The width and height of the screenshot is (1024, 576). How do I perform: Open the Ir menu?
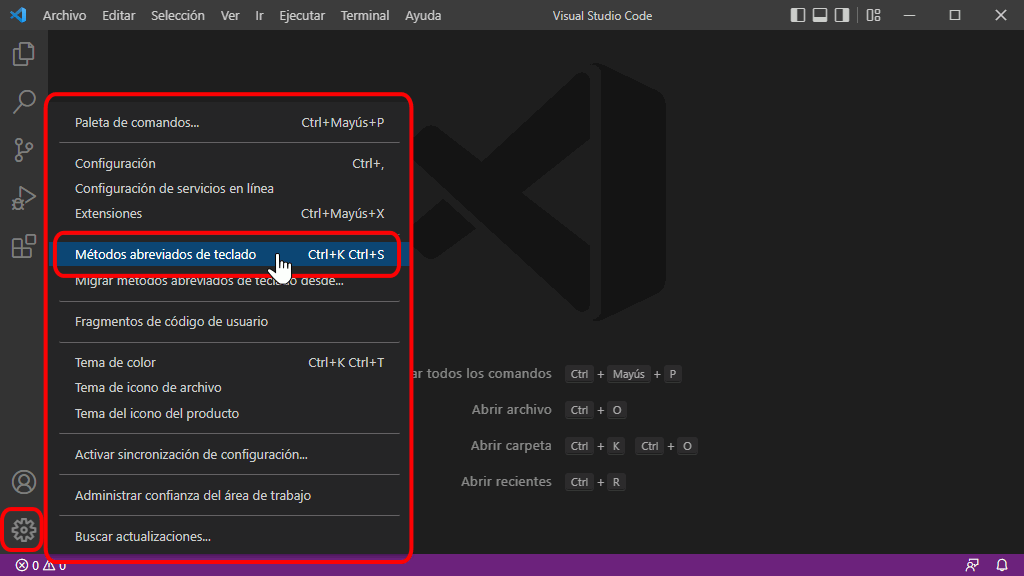coord(259,15)
